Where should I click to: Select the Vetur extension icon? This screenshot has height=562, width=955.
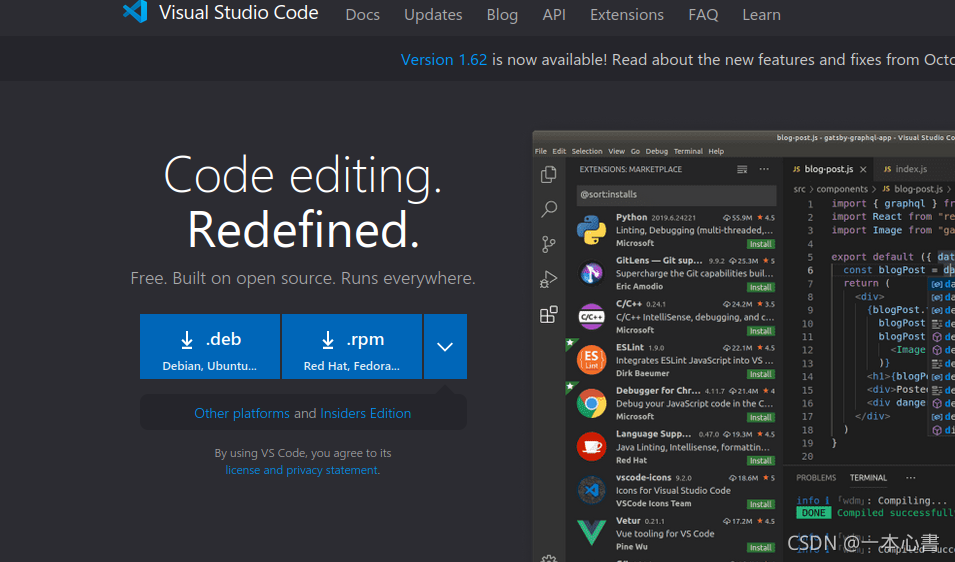pos(591,533)
